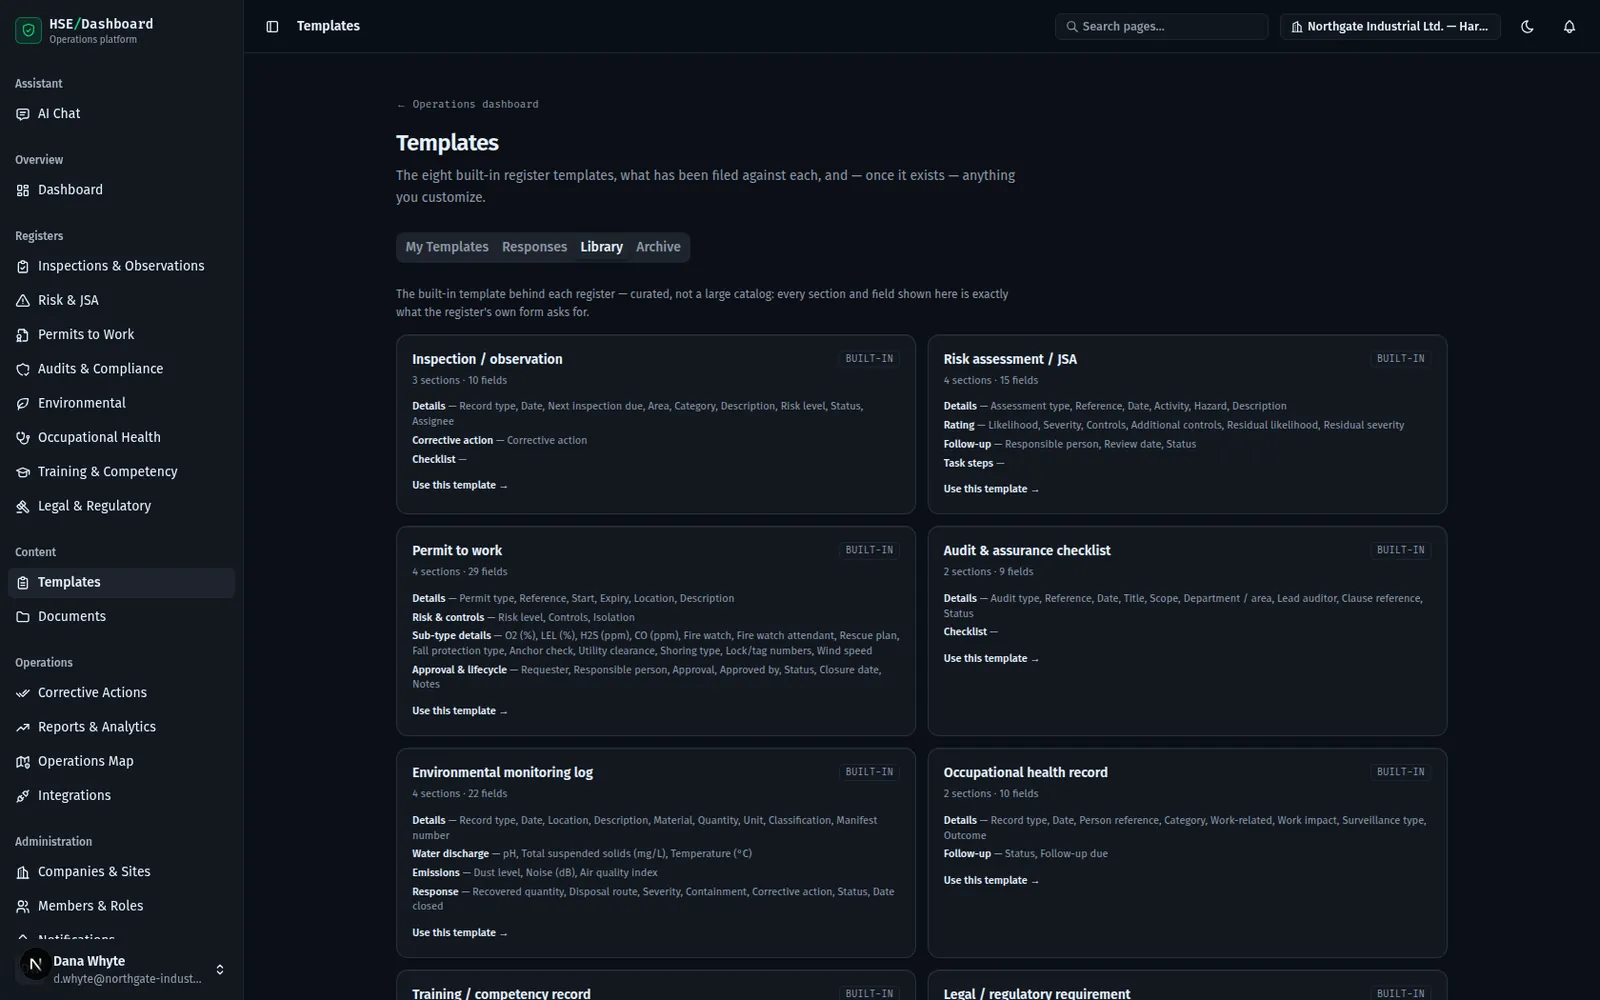The width and height of the screenshot is (1600, 1000).
Task: Focus the Search pages field
Action: click(1162, 27)
